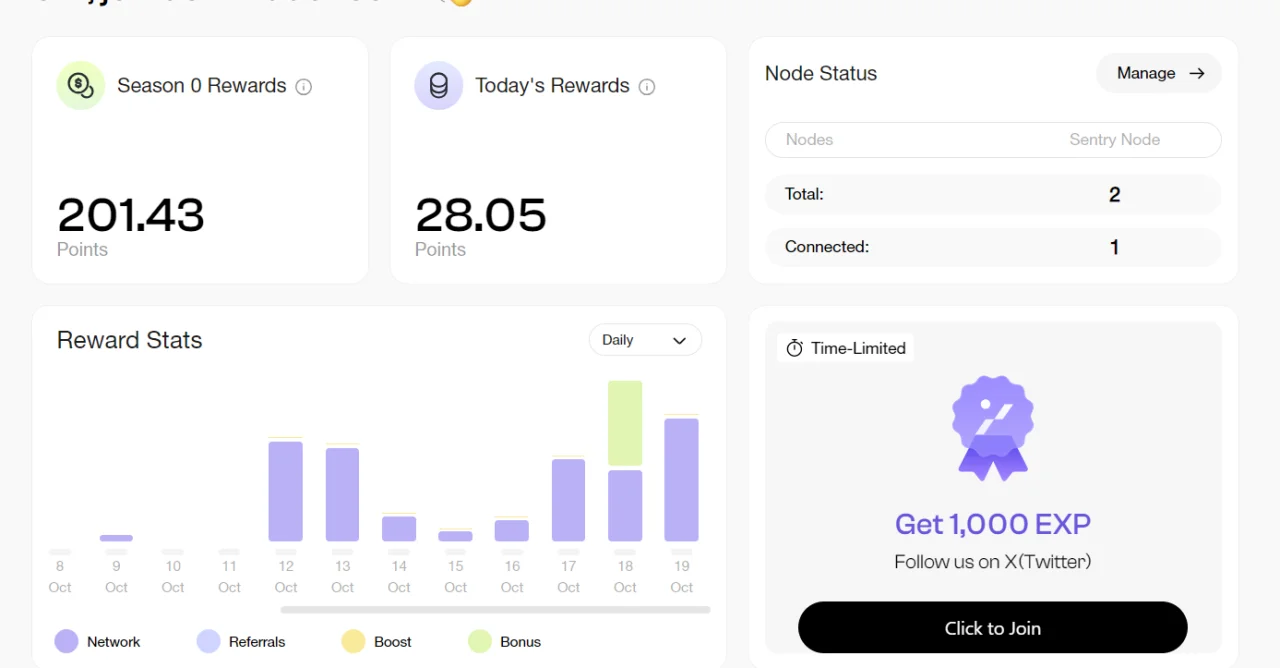Viewport: 1280px width, 668px height.
Task: Click the Season 0 Rewards coin icon
Action: coord(81,86)
